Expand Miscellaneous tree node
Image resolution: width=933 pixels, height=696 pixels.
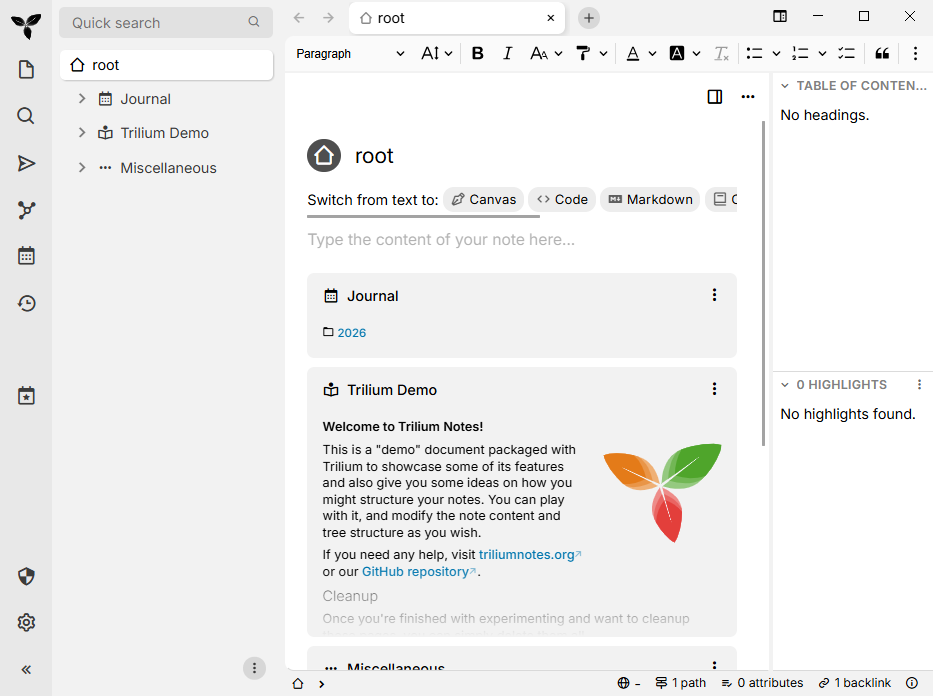[x=82, y=168]
